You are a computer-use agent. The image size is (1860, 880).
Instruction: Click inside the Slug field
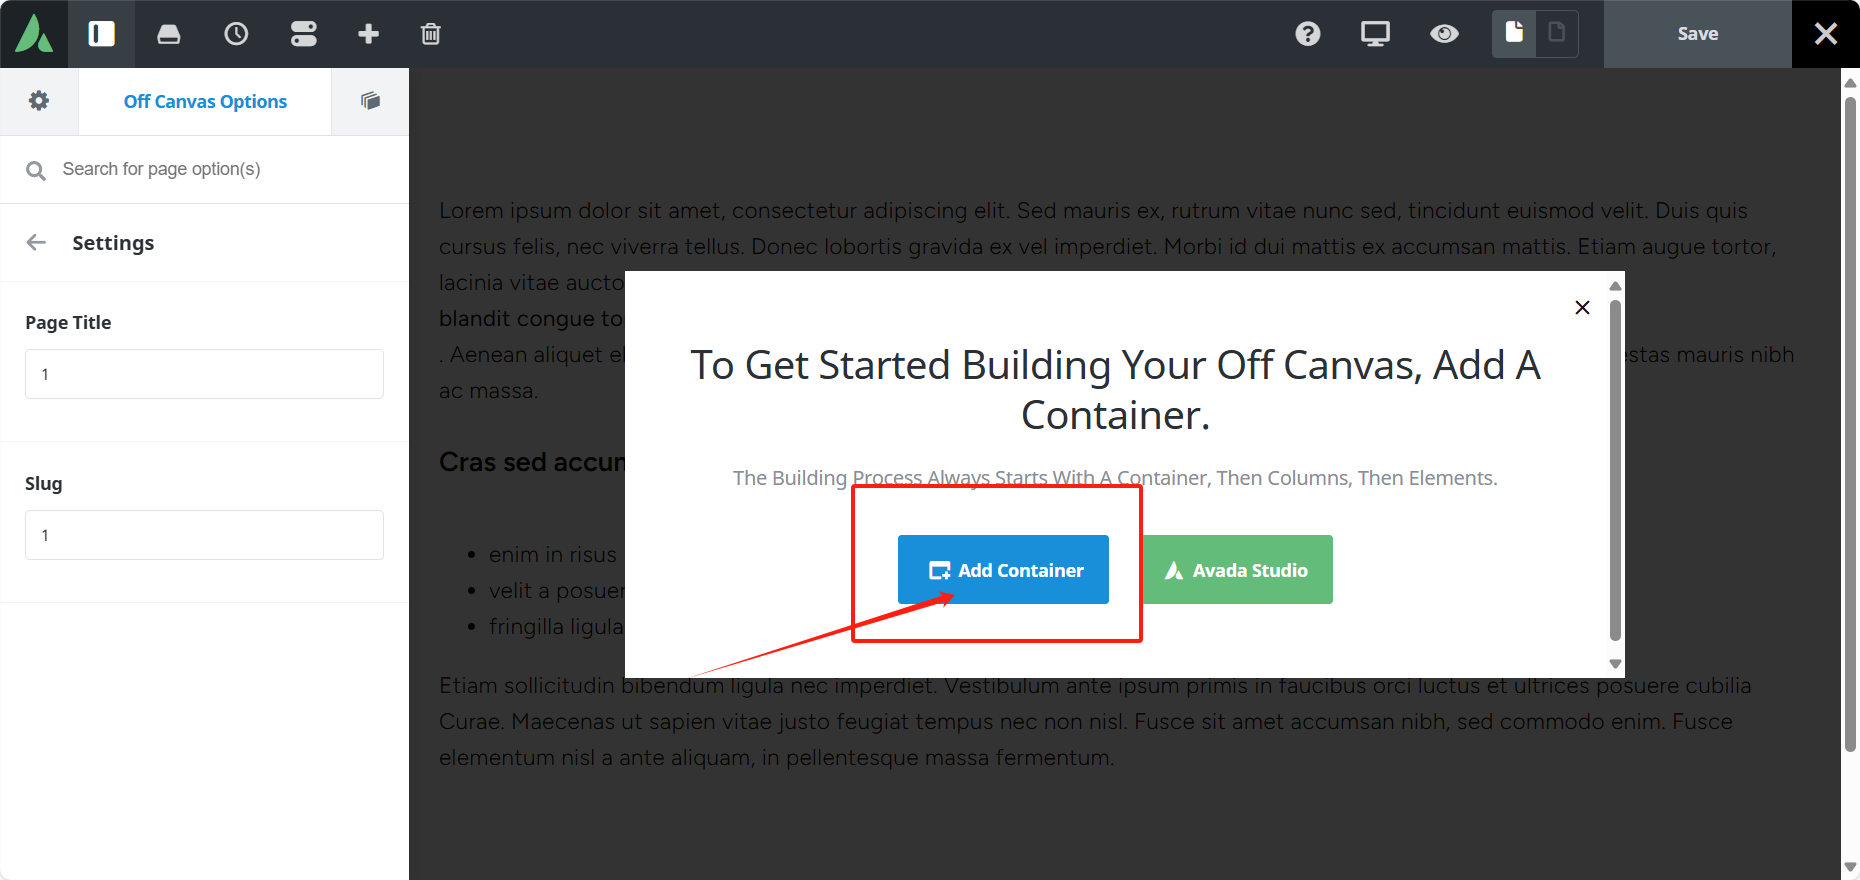(x=204, y=535)
